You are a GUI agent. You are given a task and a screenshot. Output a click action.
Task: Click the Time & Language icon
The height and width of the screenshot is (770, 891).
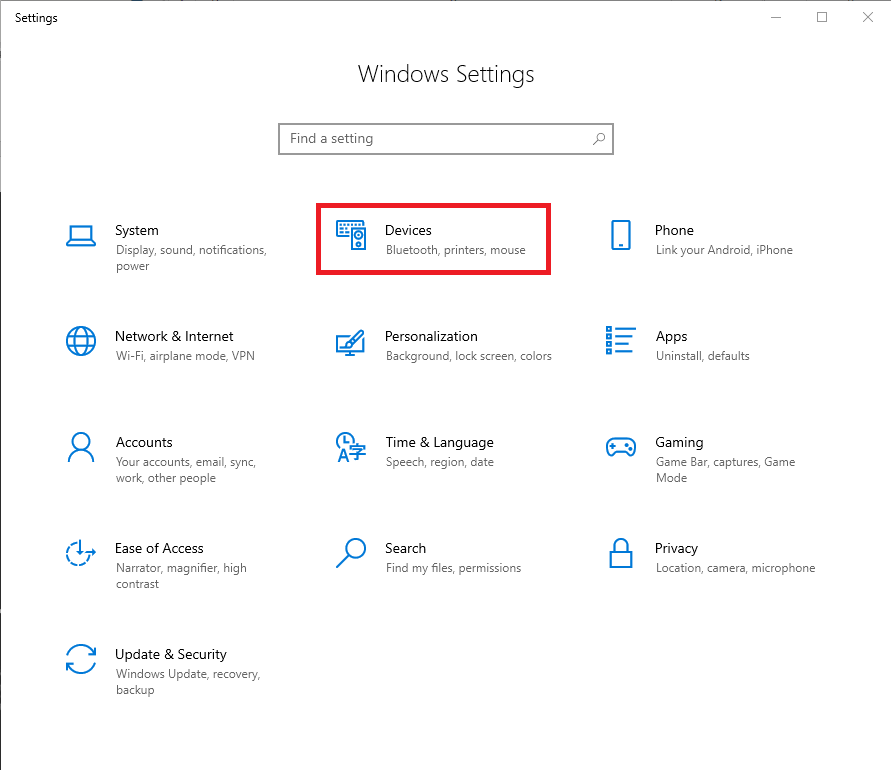(351, 447)
